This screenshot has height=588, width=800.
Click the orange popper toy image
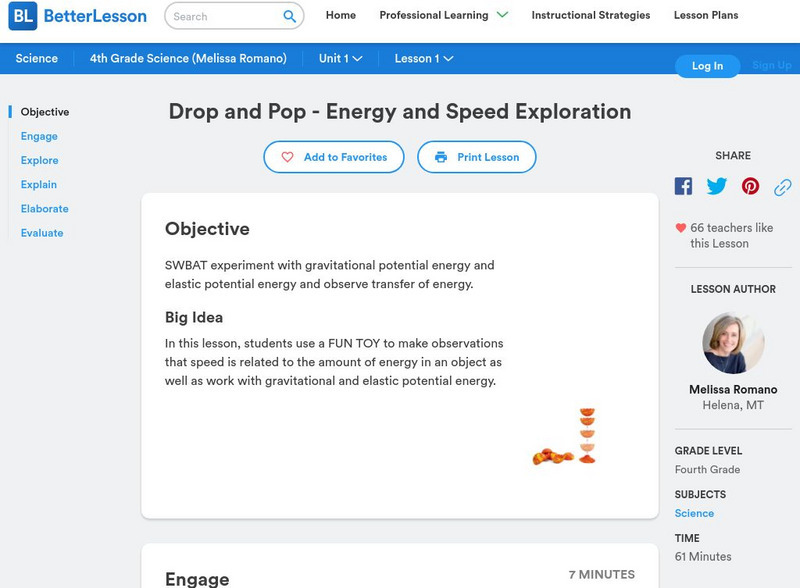click(x=564, y=436)
